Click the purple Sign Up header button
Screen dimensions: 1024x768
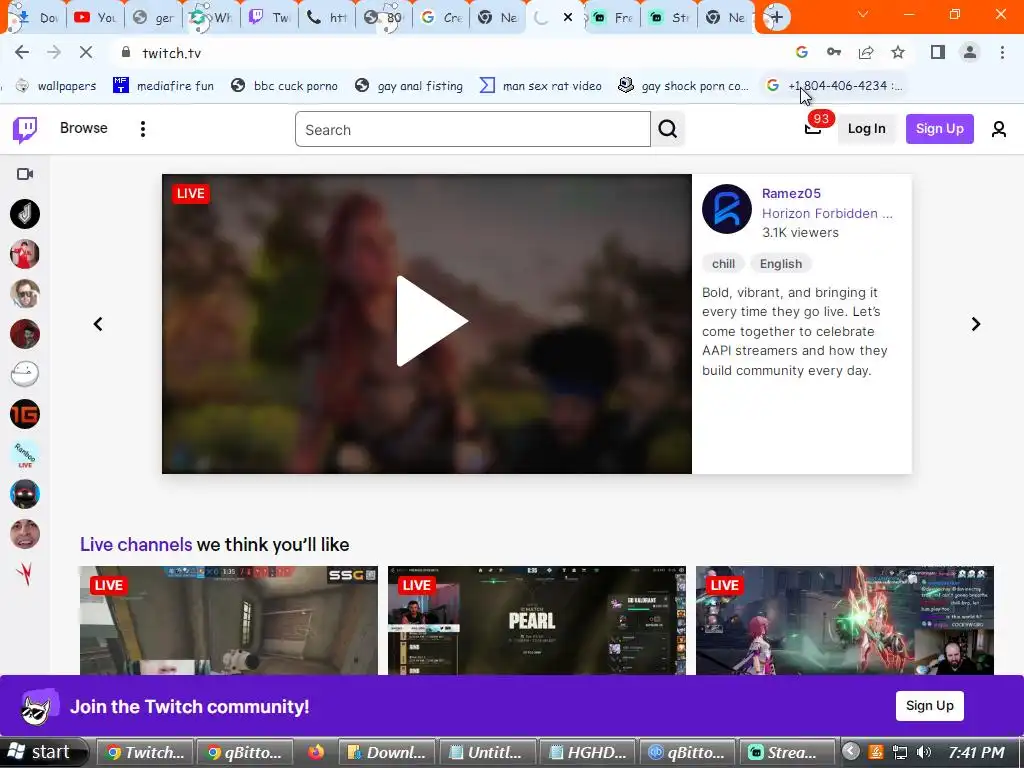[939, 129]
